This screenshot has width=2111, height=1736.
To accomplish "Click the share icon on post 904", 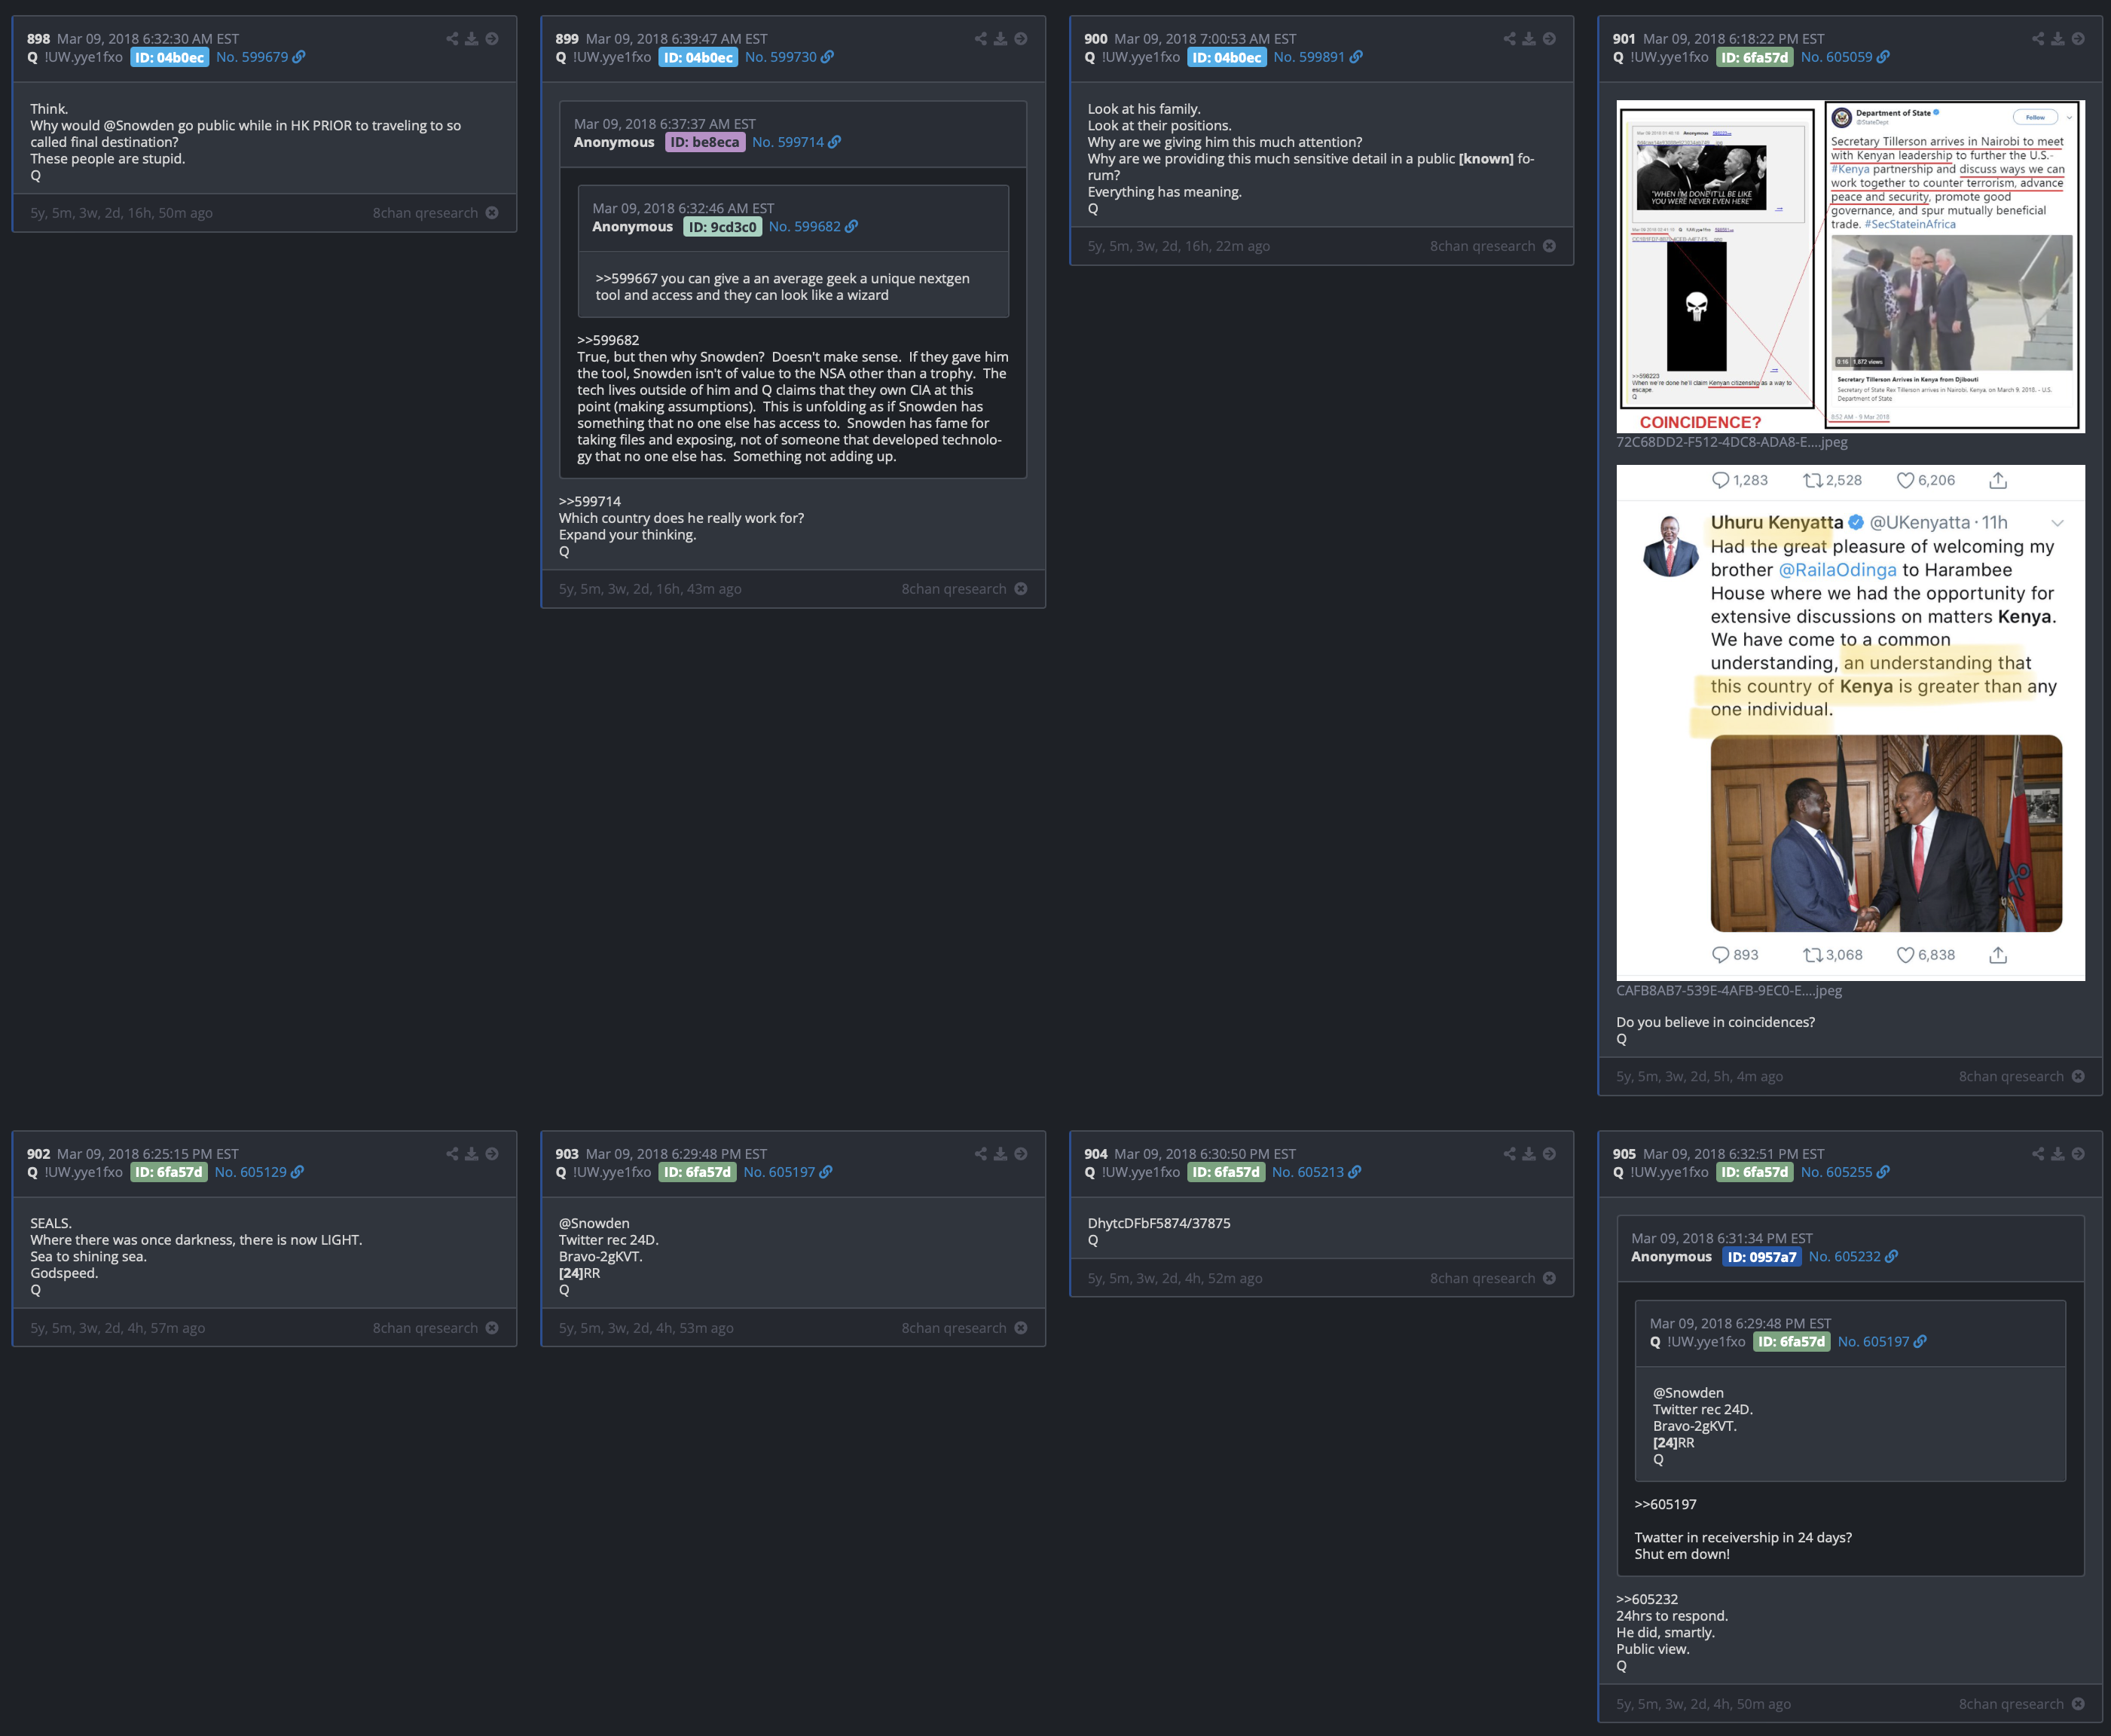I will click(1510, 1154).
